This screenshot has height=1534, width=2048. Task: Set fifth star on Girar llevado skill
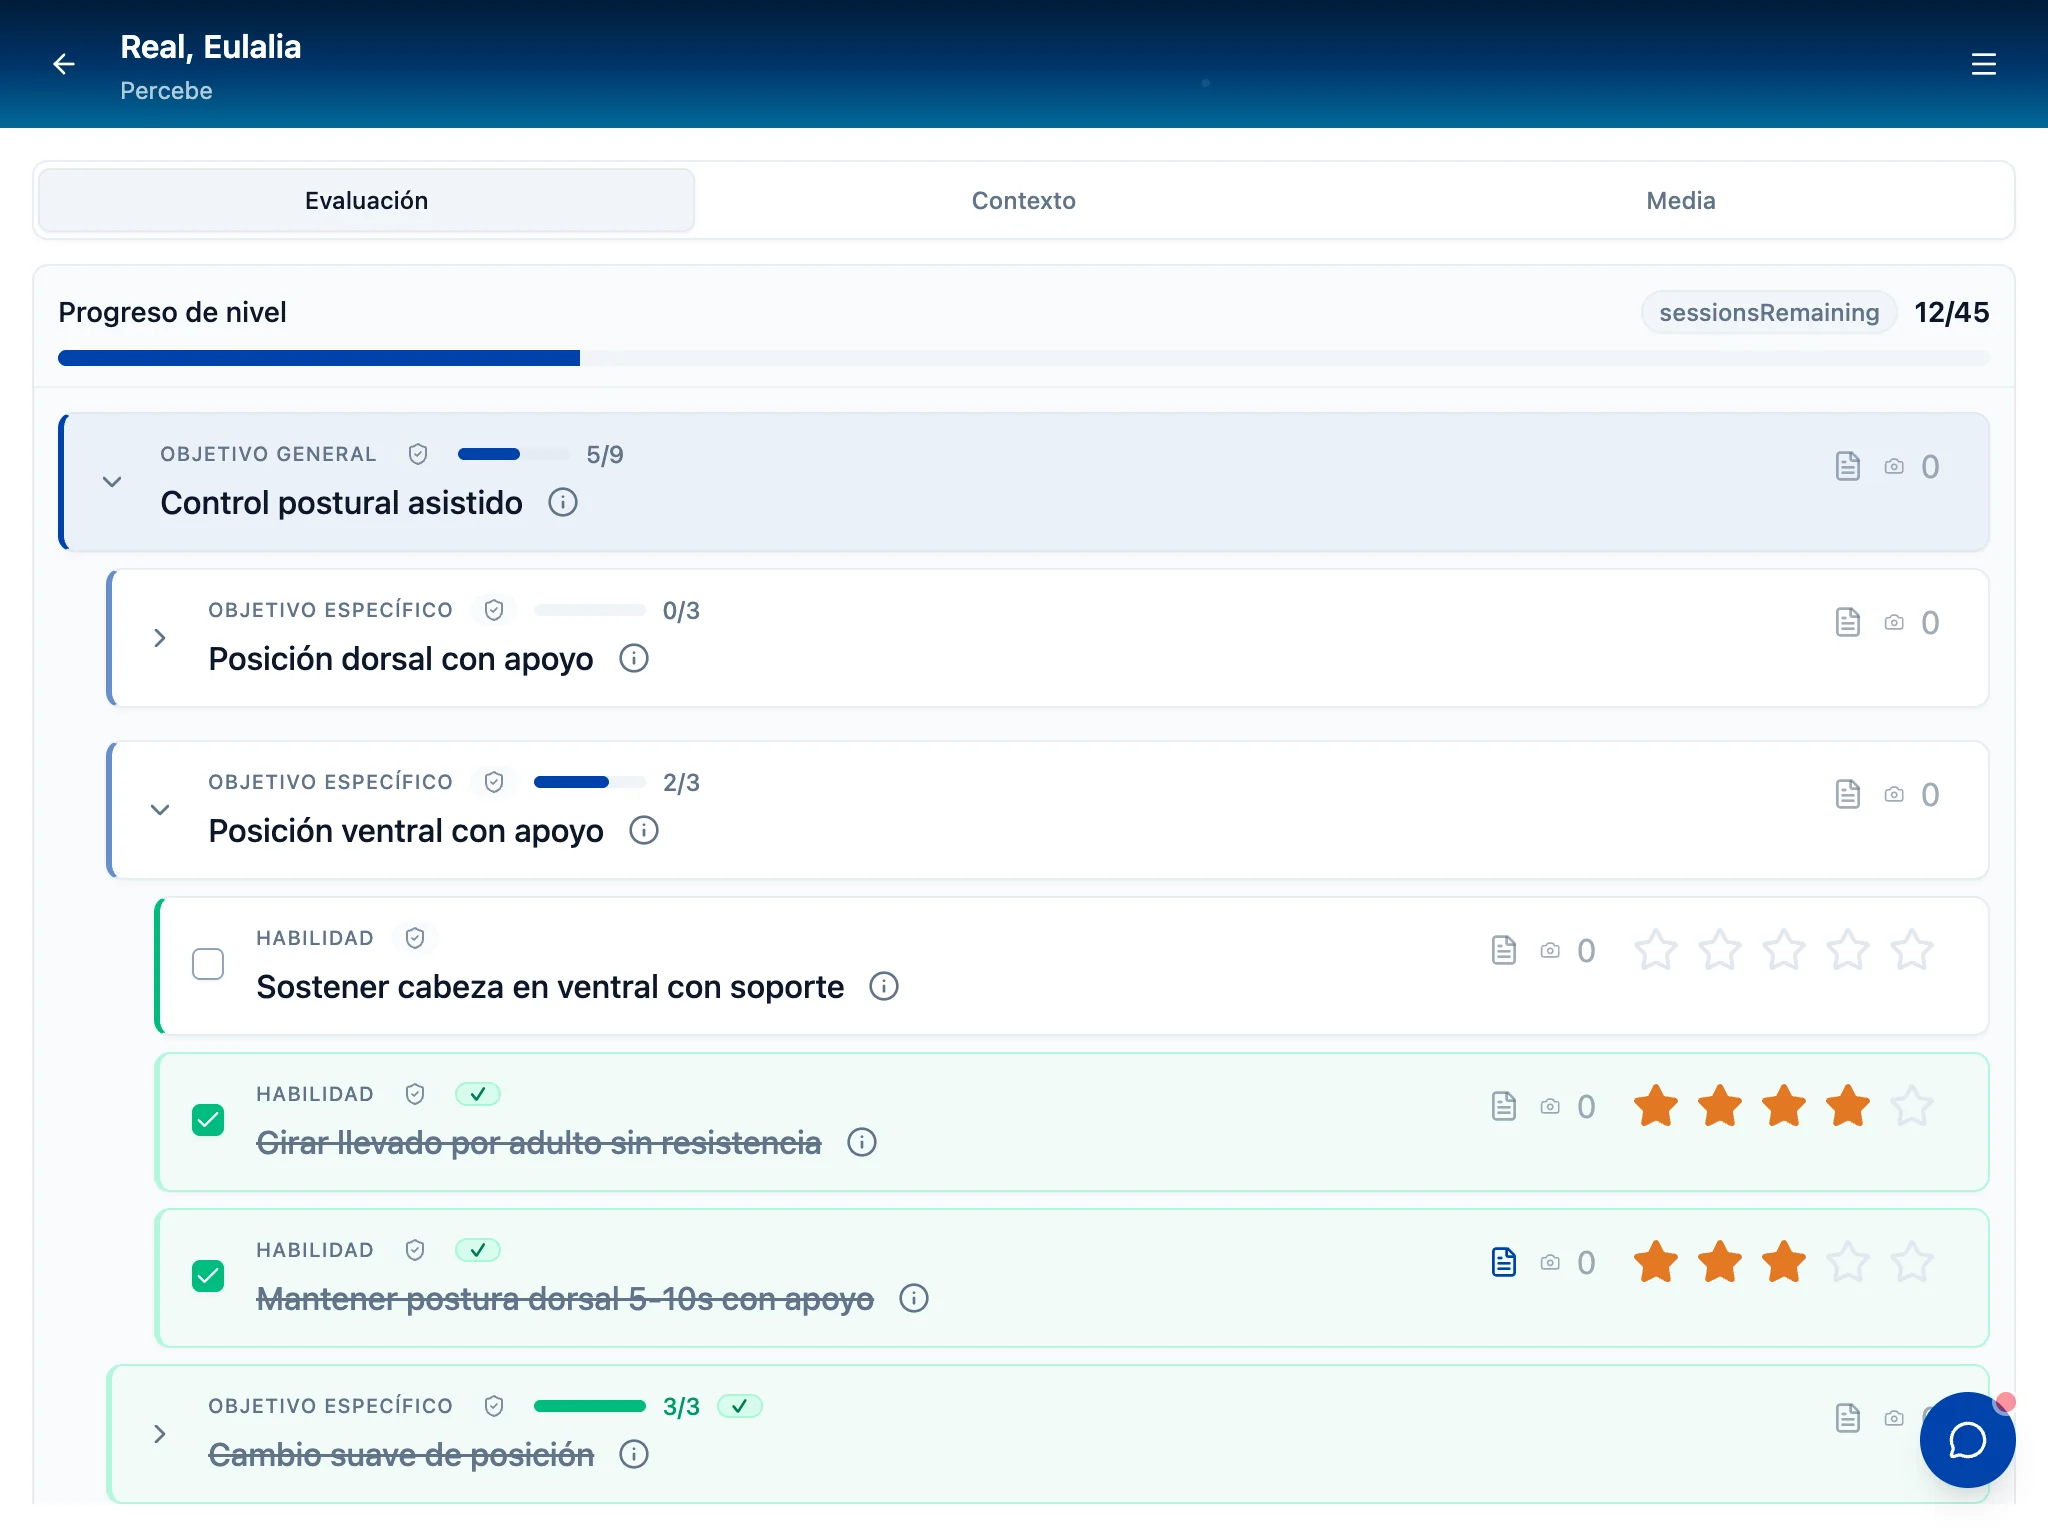point(1911,1106)
